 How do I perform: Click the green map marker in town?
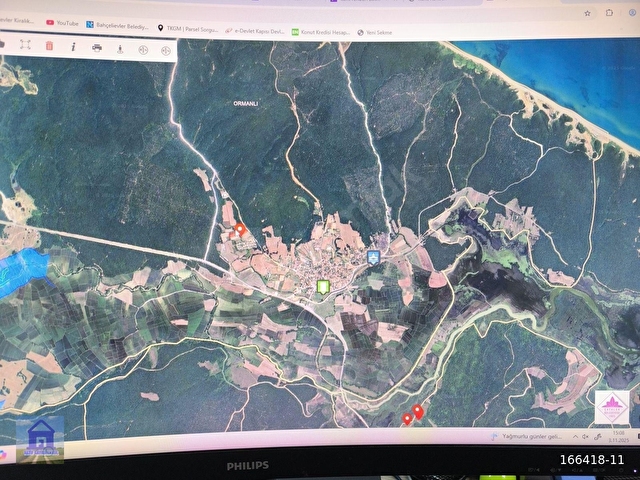click(323, 287)
